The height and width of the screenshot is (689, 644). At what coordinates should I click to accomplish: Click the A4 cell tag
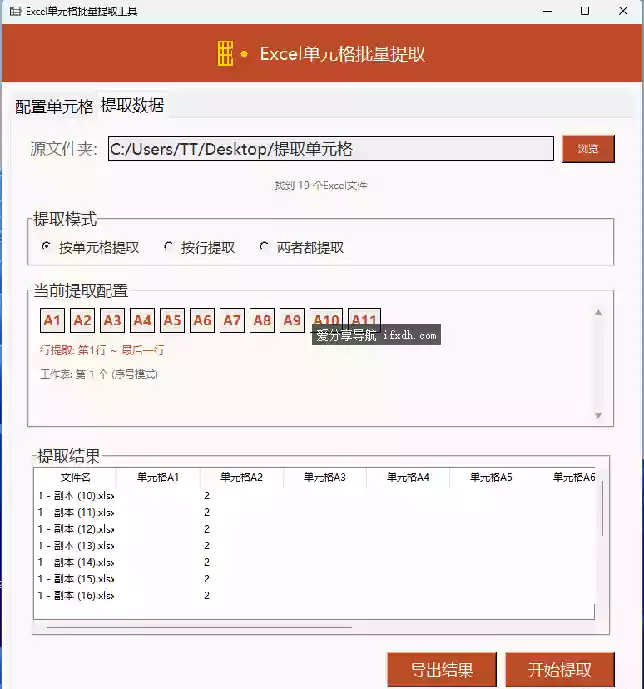(x=142, y=320)
